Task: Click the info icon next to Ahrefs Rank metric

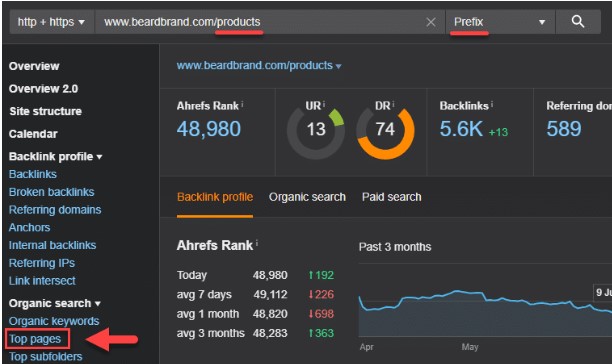Action: (242, 104)
